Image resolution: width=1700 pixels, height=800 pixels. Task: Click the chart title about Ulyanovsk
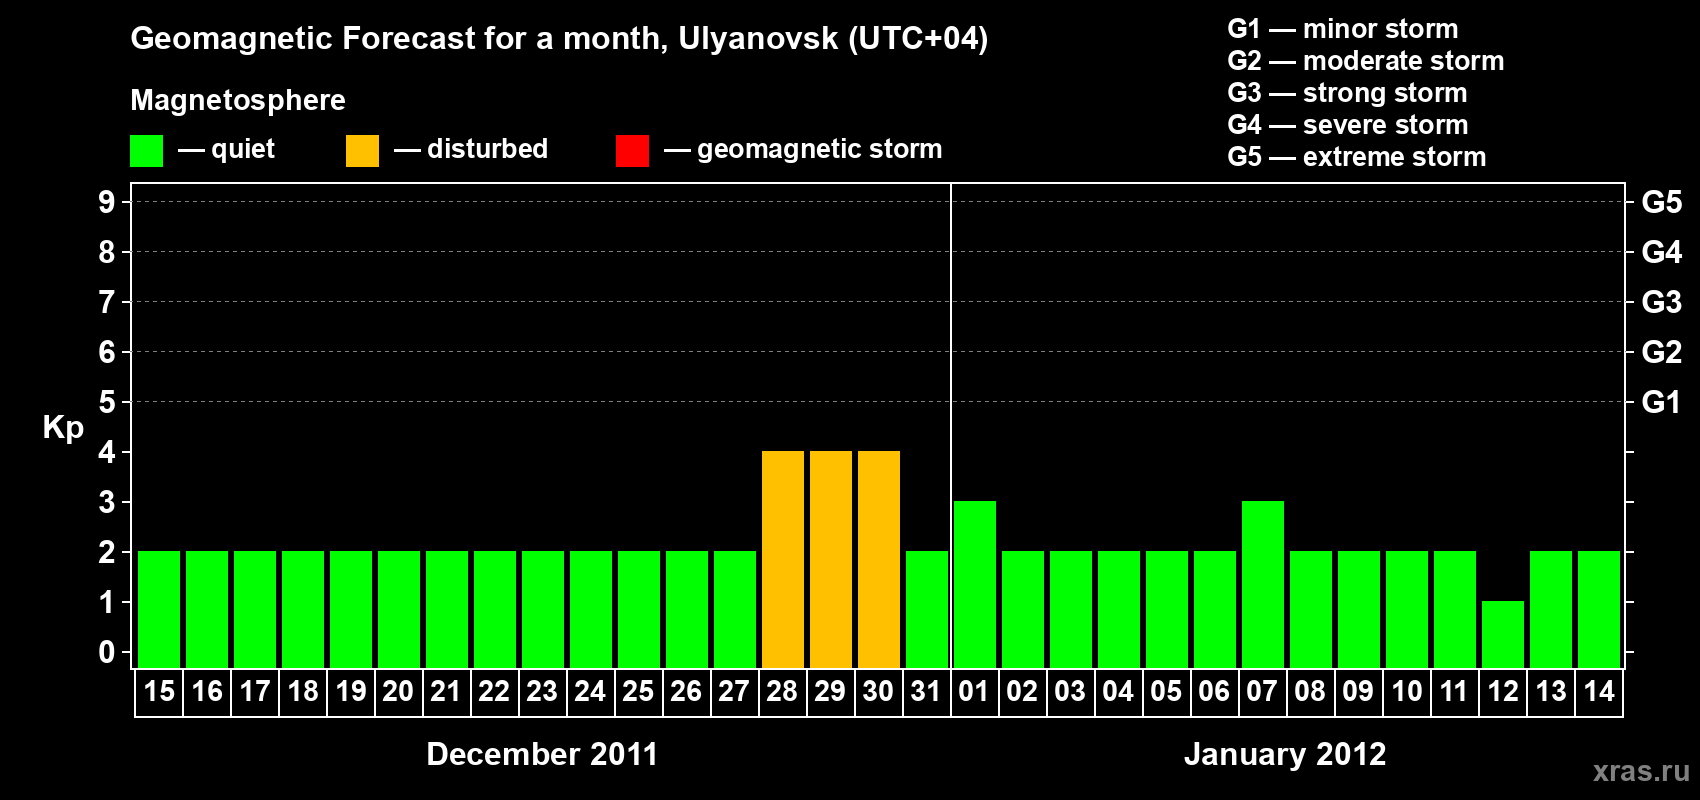coord(559,39)
